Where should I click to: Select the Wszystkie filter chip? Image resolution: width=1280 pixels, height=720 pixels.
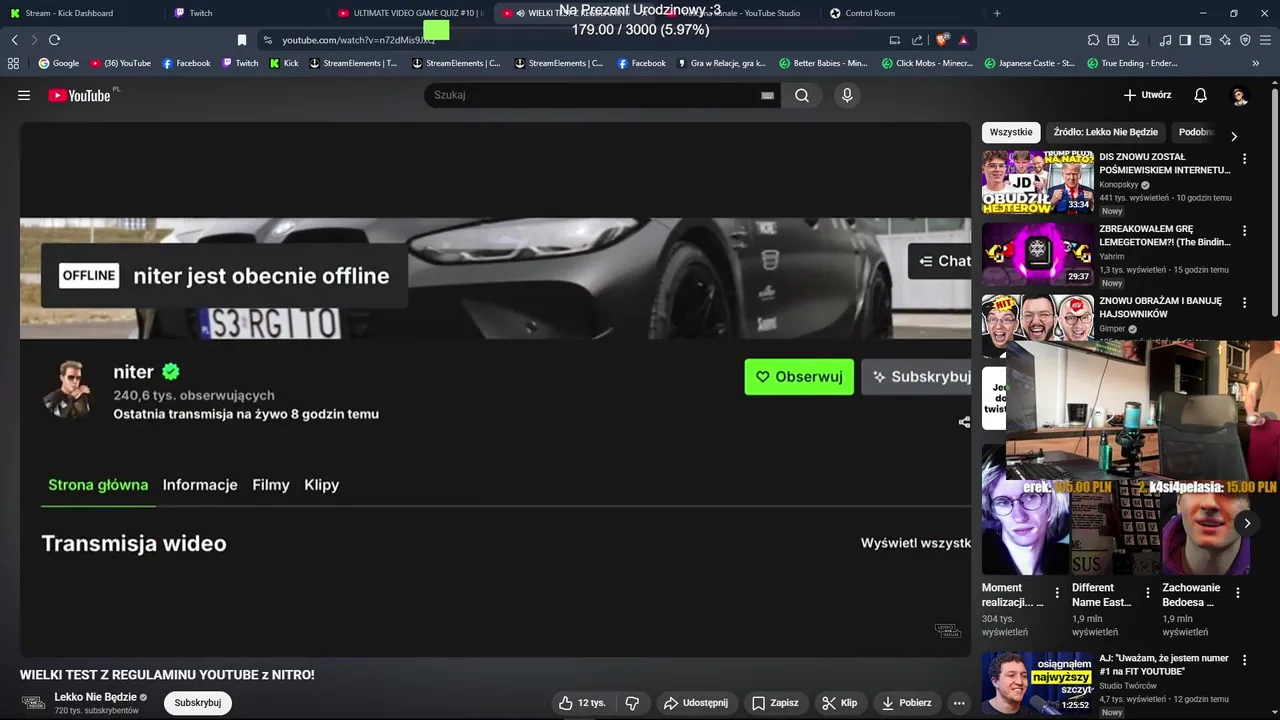click(1011, 132)
